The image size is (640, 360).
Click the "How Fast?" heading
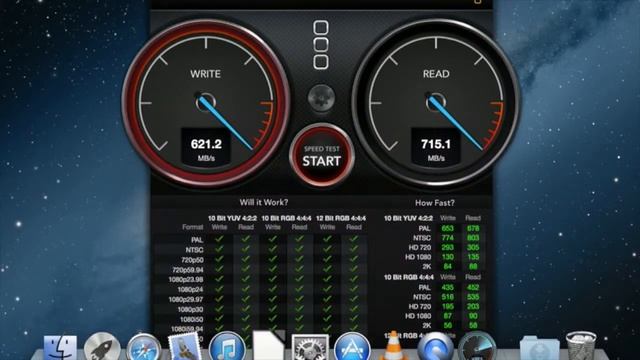click(x=435, y=202)
